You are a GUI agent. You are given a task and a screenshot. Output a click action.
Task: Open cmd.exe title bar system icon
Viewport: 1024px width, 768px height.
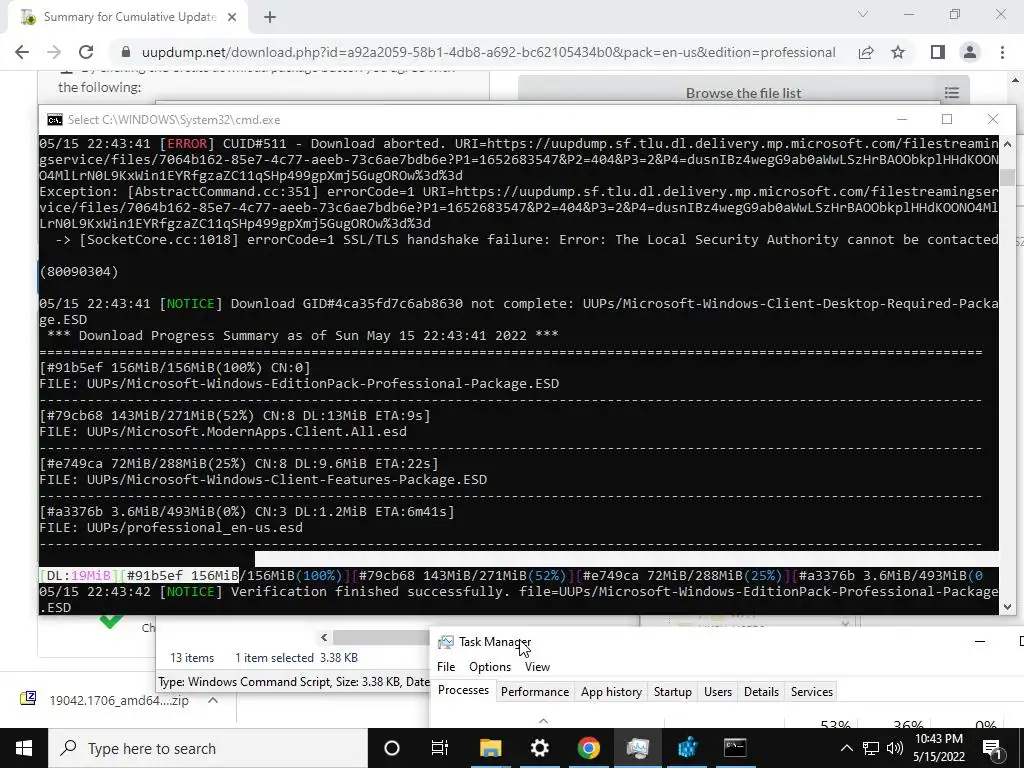pyautogui.click(x=55, y=120)
